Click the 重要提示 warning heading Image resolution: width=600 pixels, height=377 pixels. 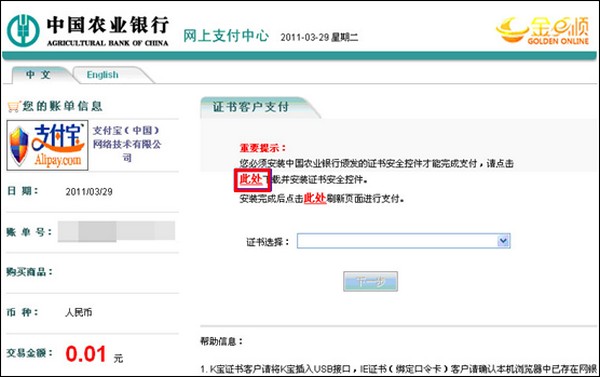pos(263,148)
